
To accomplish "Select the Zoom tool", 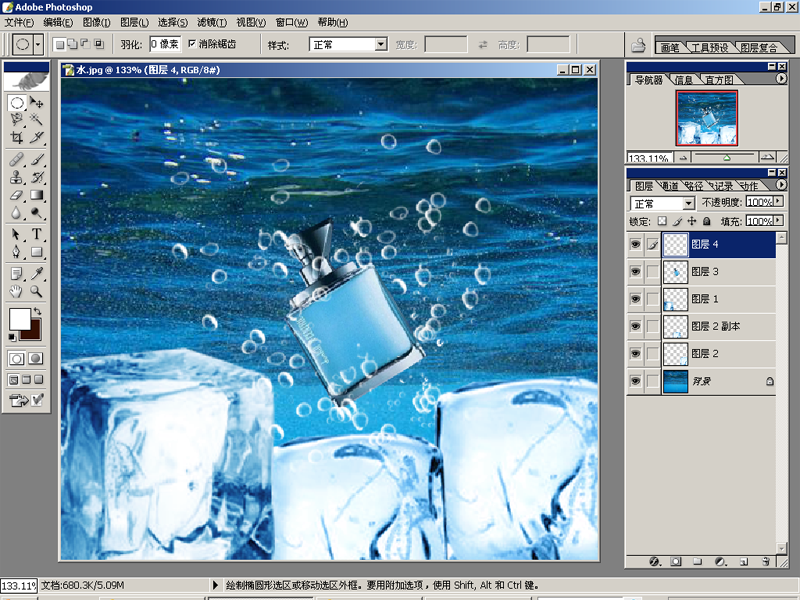I will pos(36,291).
